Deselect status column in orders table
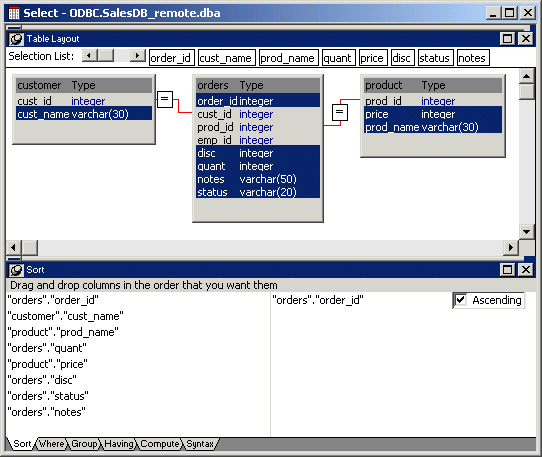The image size is (542, 457). (x=258, y=192)
